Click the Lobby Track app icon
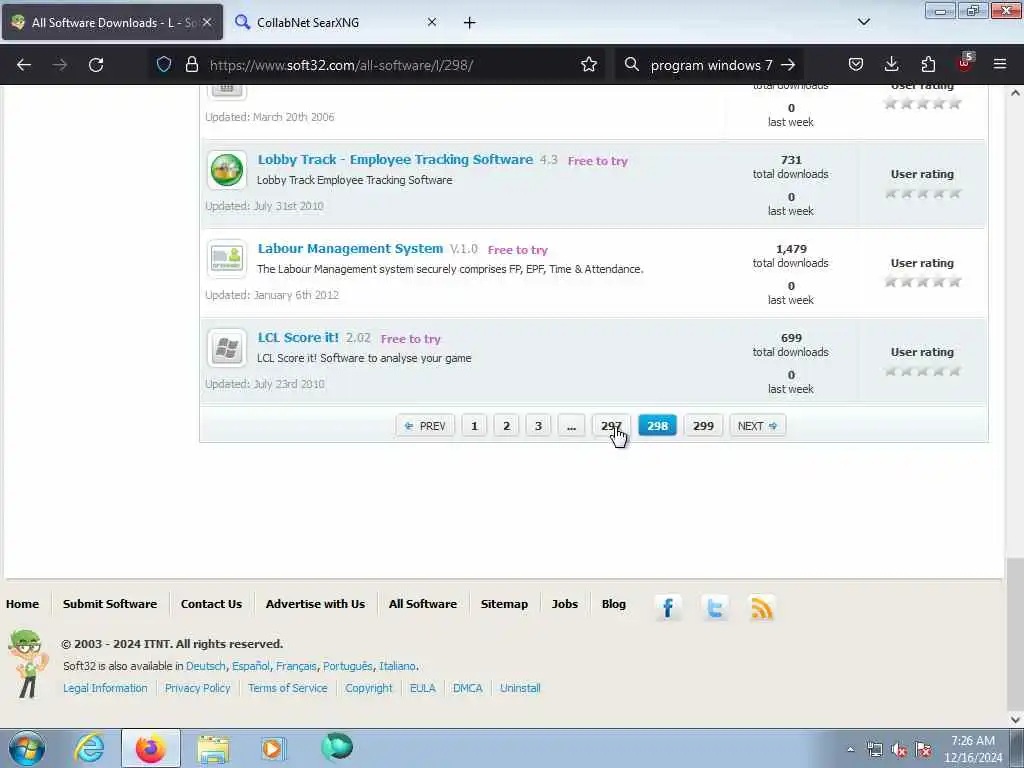 point(227,170)
